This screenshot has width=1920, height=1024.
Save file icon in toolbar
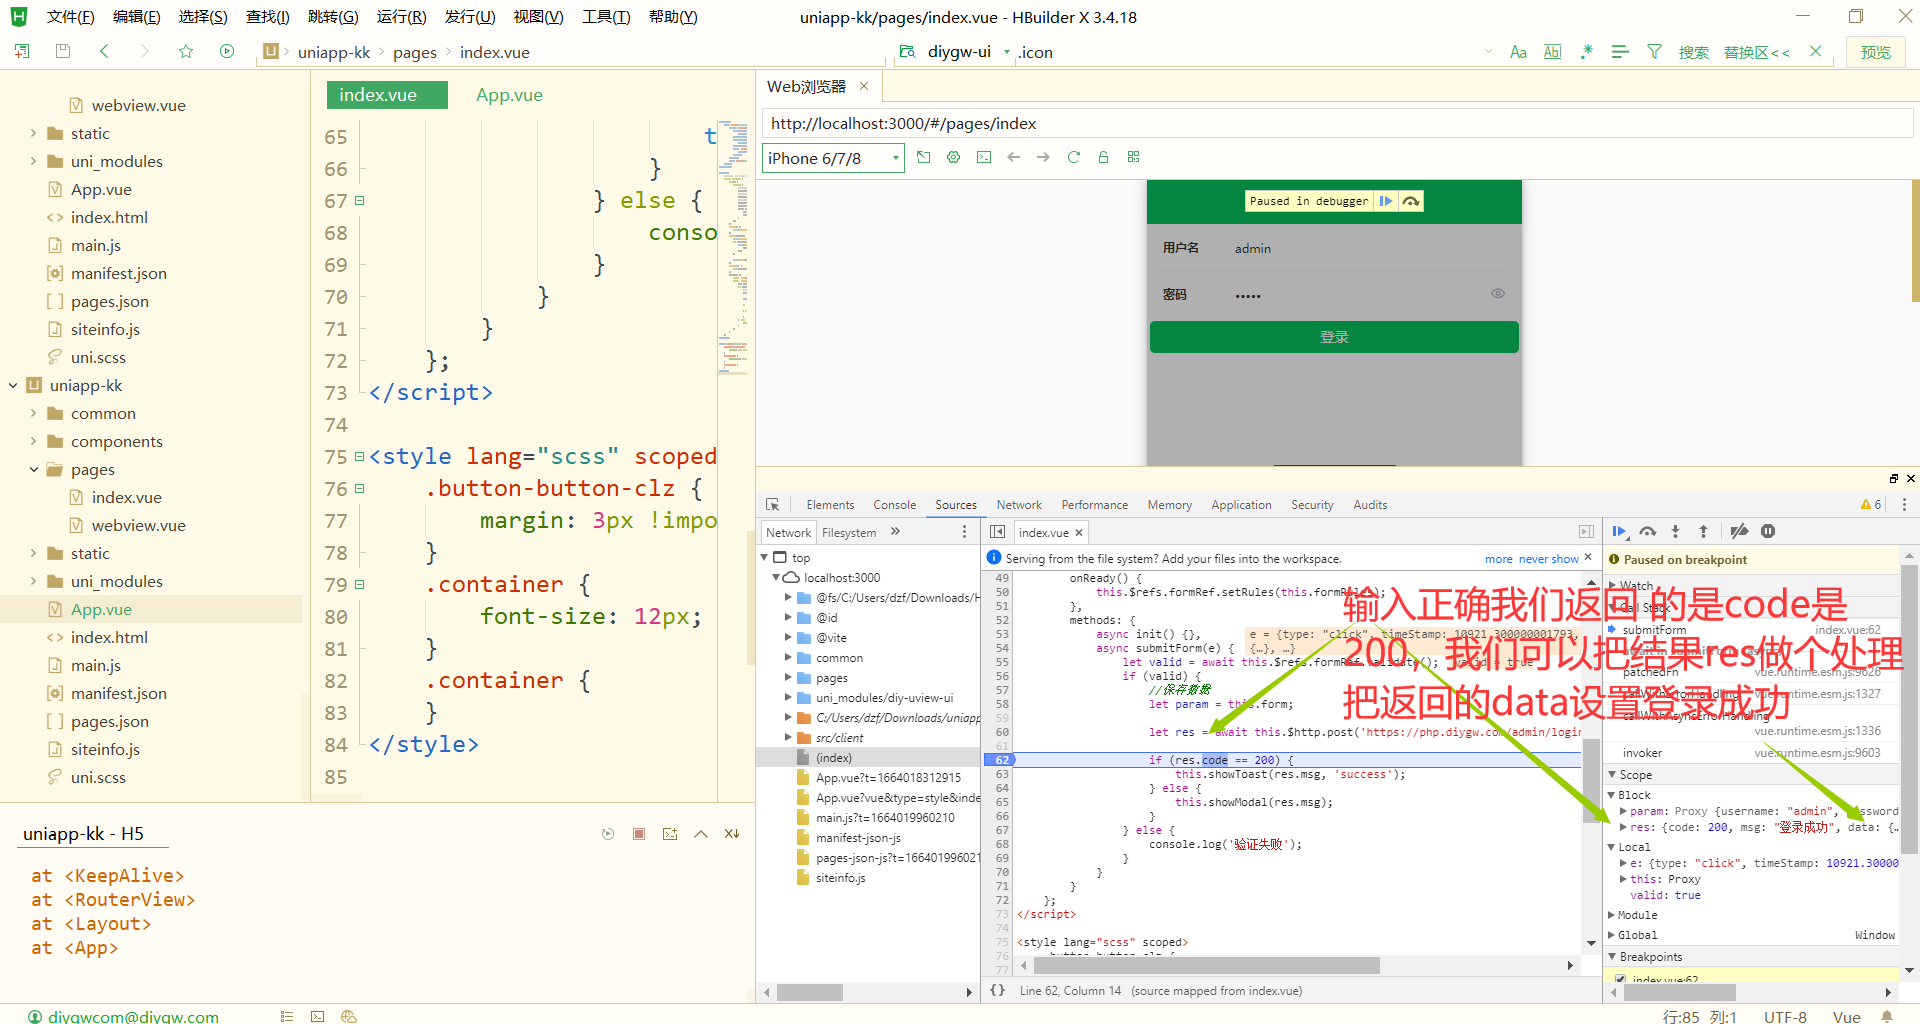(x=63, y=51)
